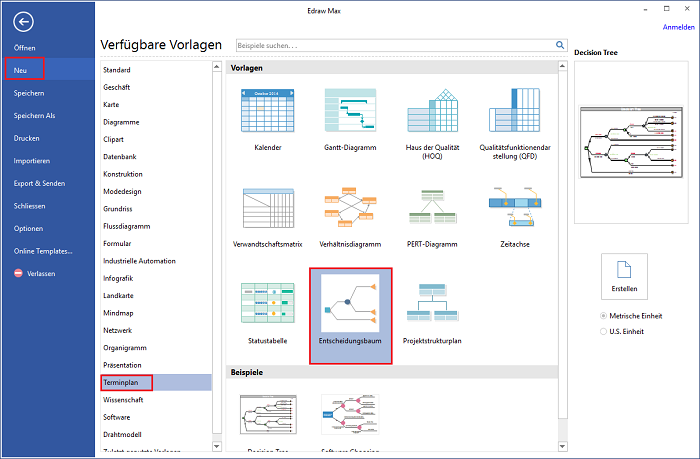
Task: Click the red Verlassen exit icon
Action: pos(18,273)
